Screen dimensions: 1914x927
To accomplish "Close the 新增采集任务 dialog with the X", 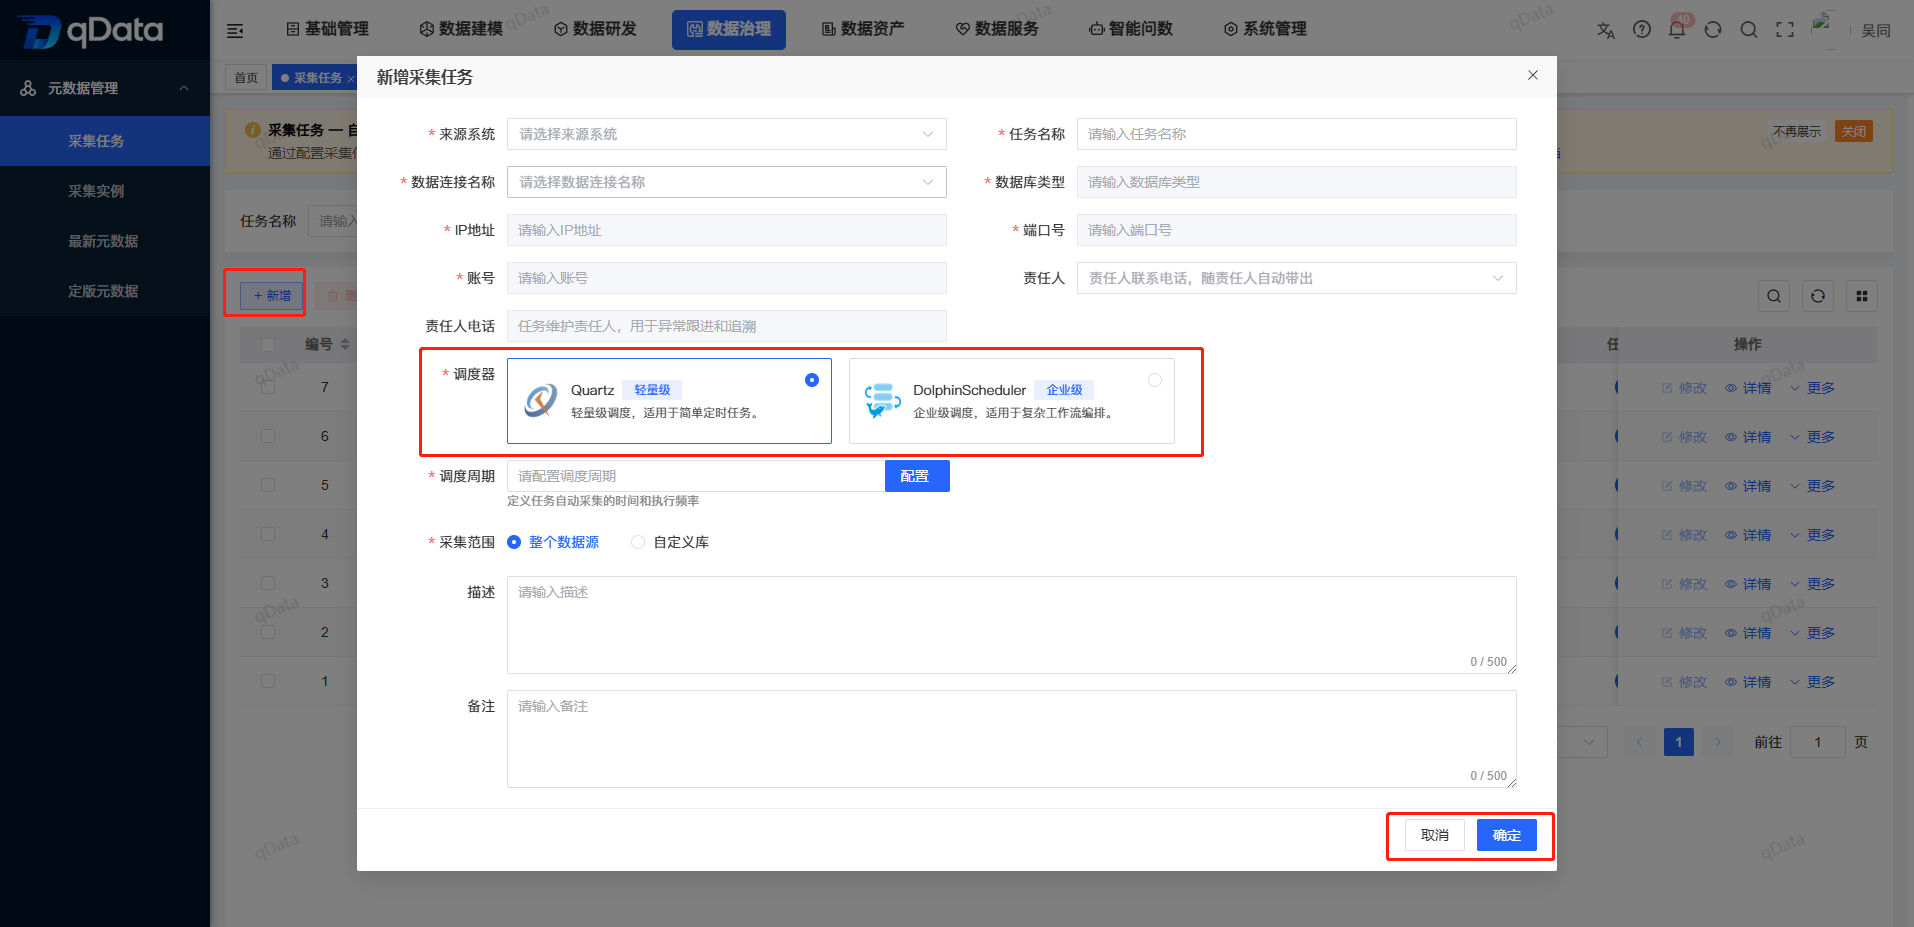I will tap(1533, 75).
